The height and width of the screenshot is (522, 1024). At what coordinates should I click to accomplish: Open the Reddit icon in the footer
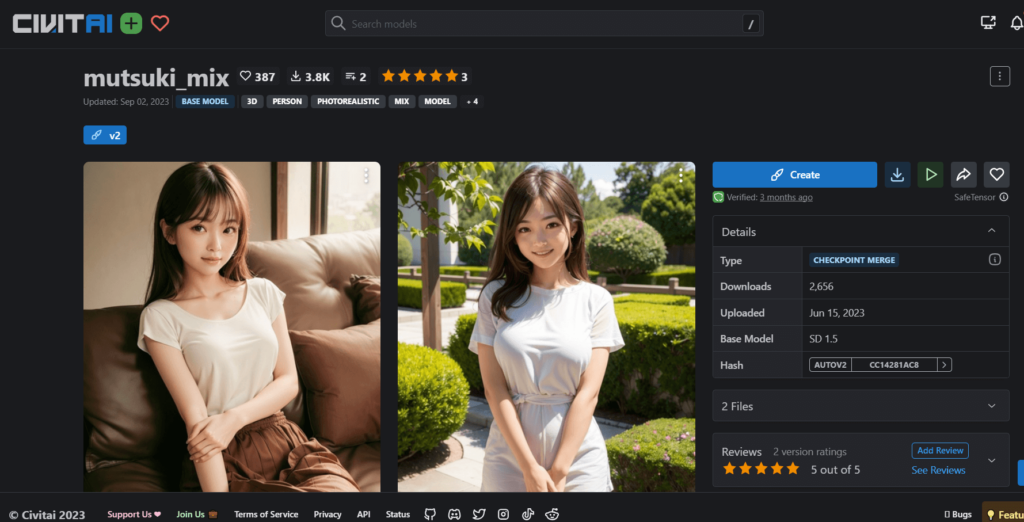[551, 514]
